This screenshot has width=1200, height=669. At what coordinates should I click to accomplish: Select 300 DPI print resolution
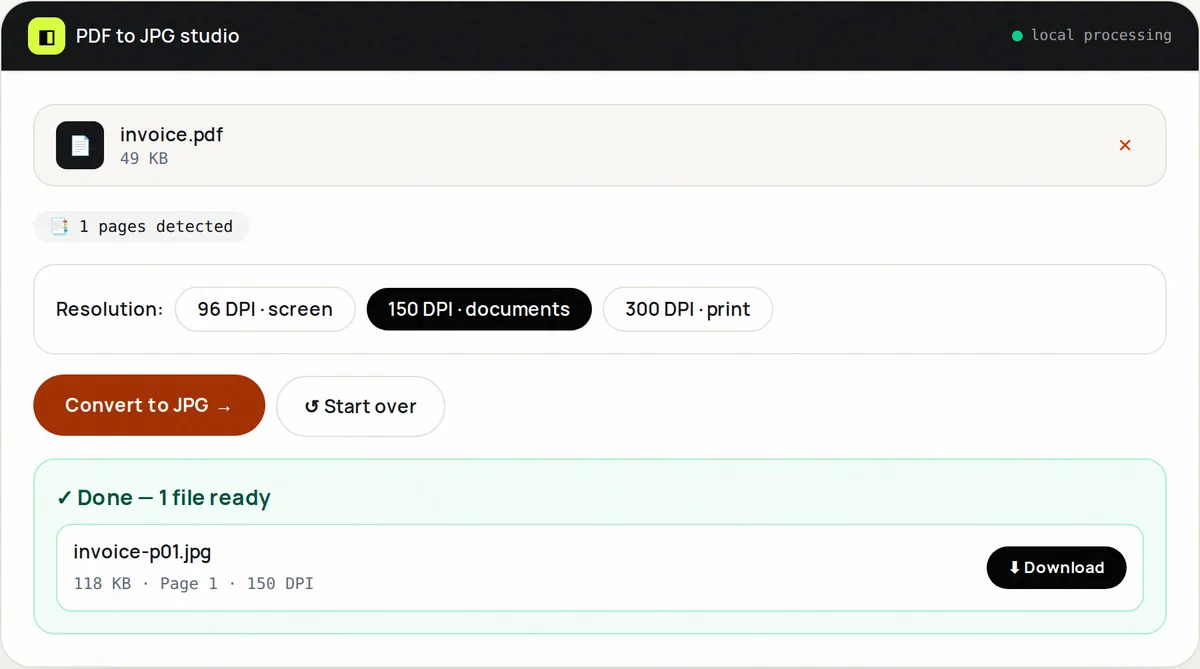(x=688, y=309)
